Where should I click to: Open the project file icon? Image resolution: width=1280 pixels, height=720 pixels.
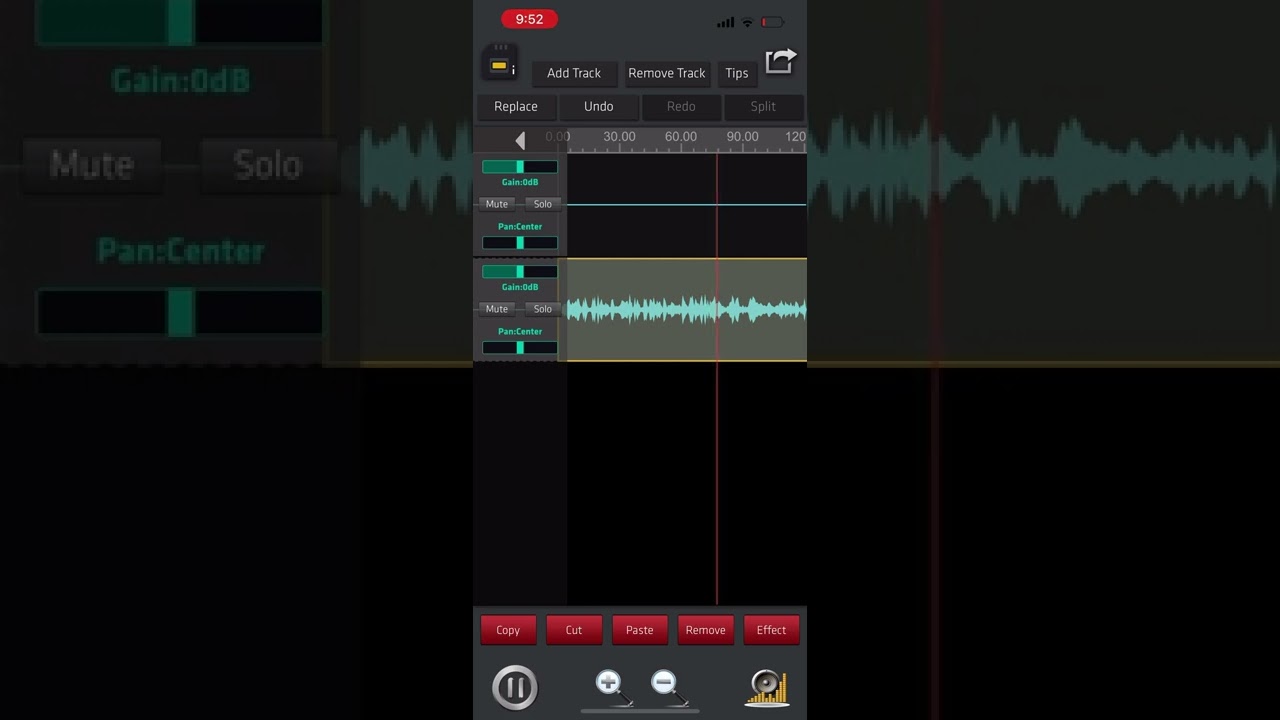(x=498, y=63)
